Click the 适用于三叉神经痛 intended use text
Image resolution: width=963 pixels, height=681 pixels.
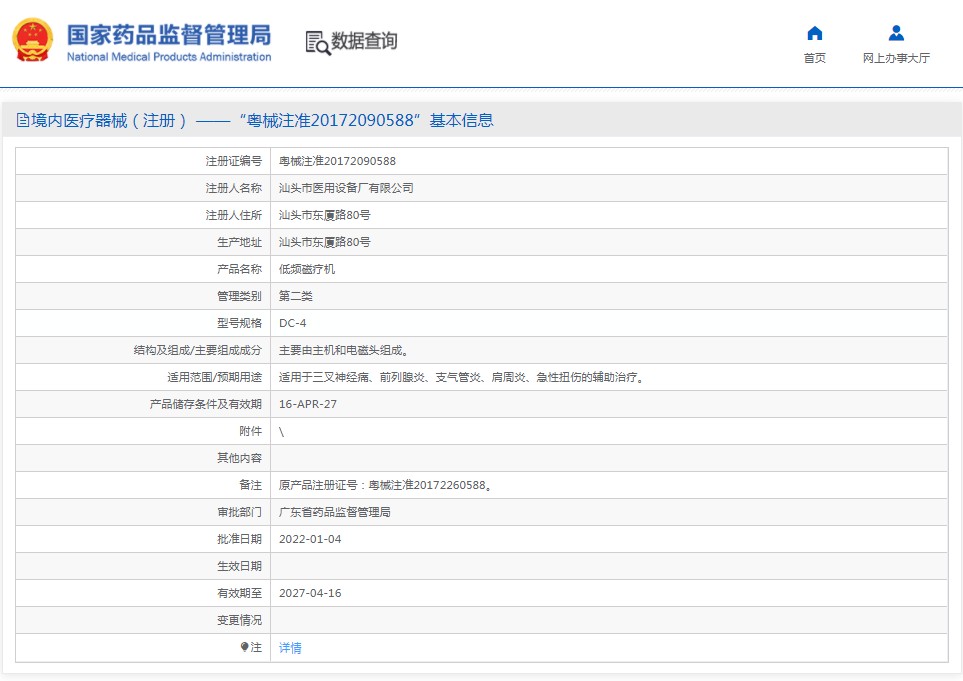coord(462,377)
